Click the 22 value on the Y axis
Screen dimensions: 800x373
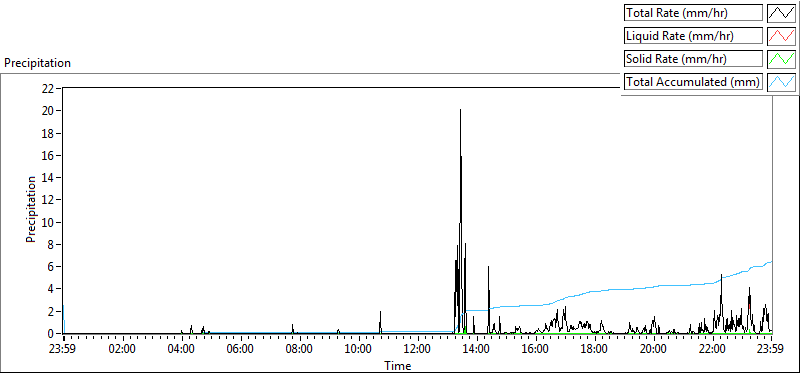48,88
